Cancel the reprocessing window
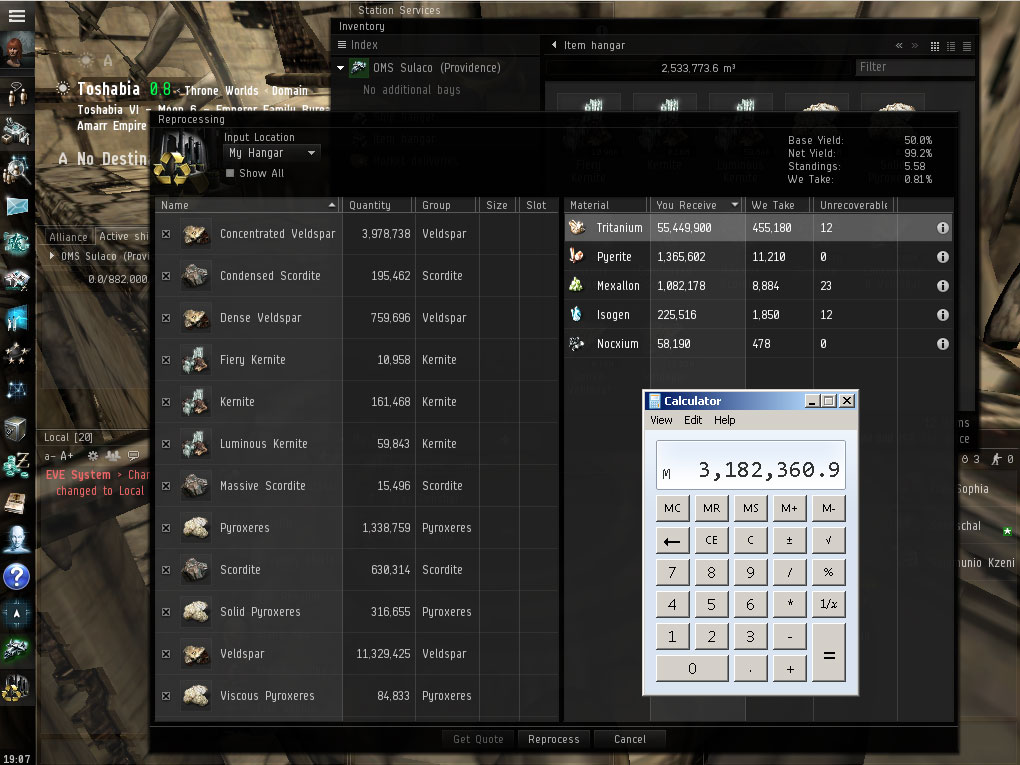 click(630, 739)
